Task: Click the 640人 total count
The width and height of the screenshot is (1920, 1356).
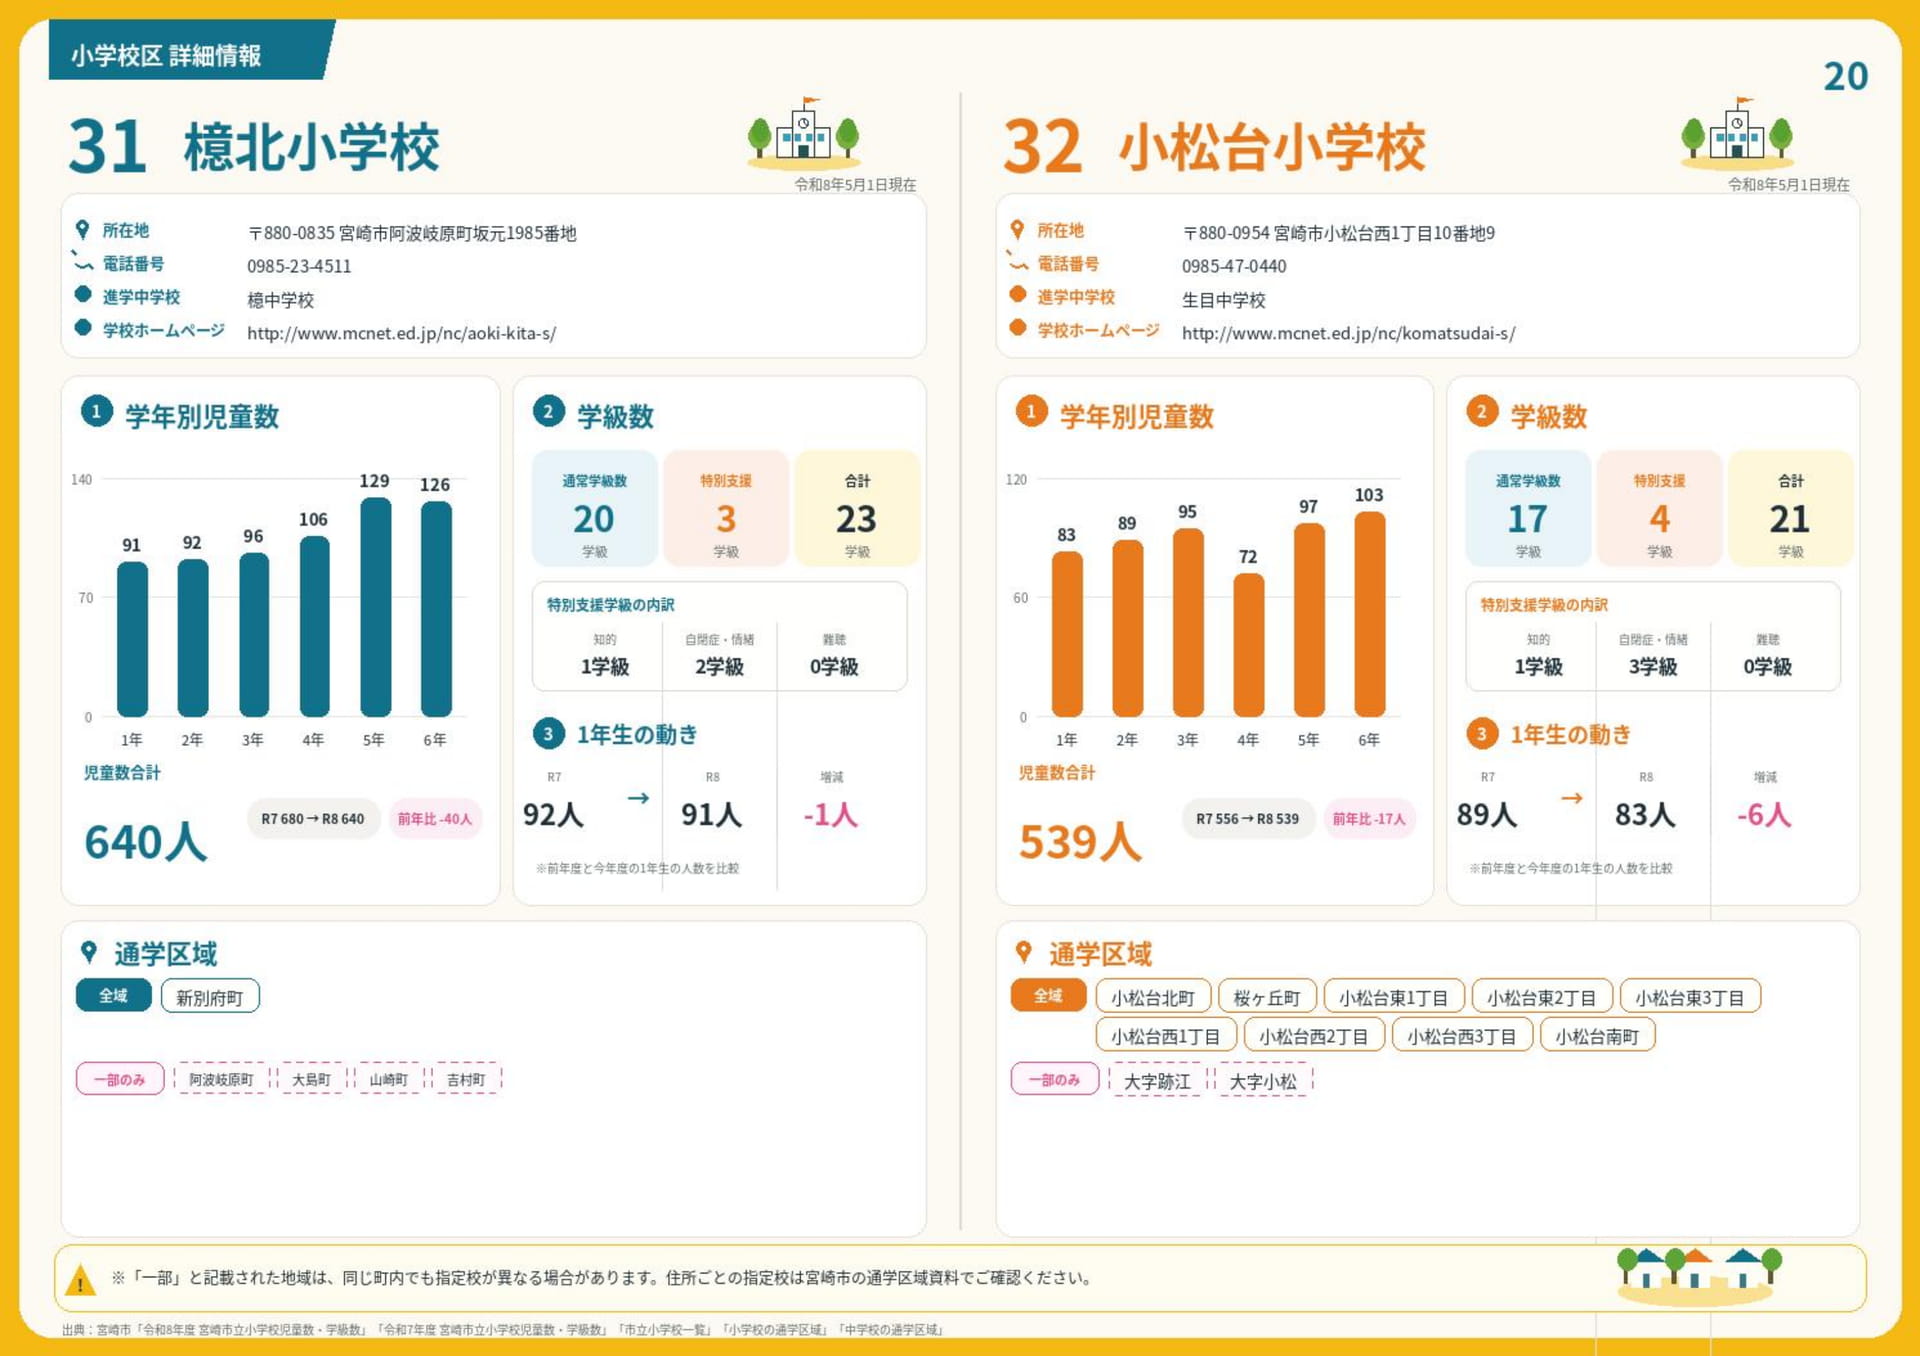Action: click(146, 842)
